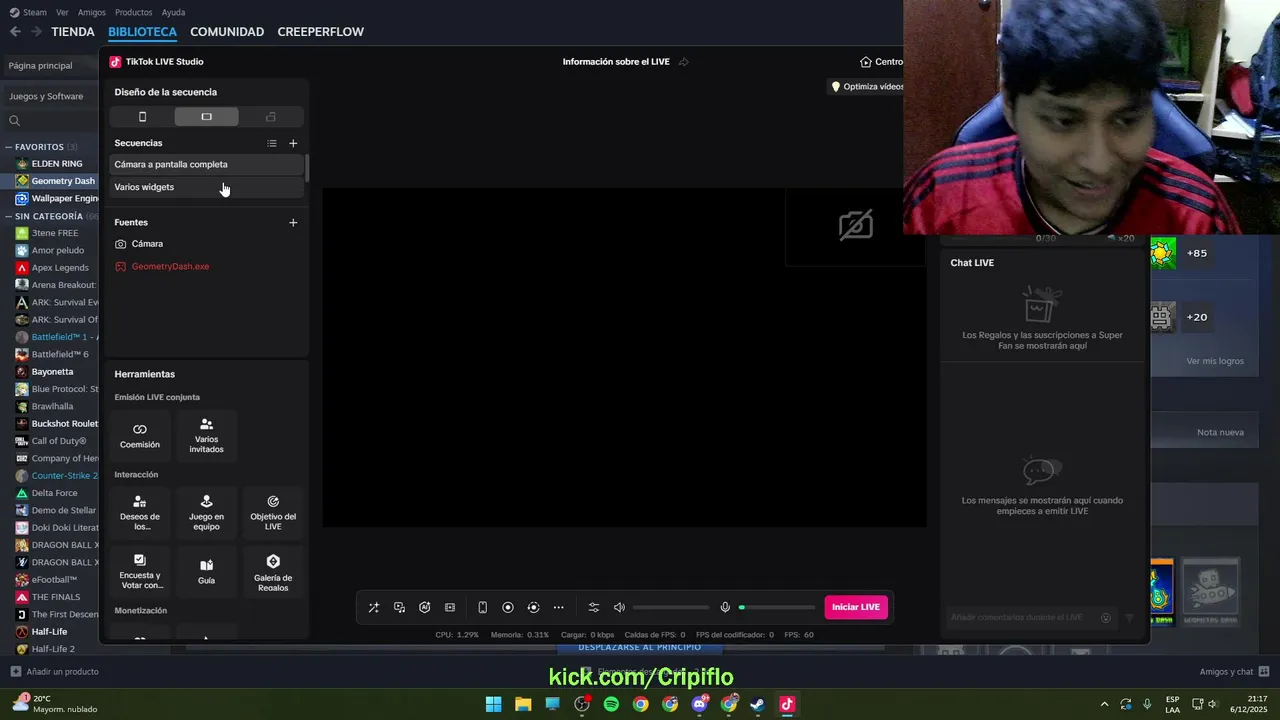
Task: Click the share arrow beside Información sobre el LIVE
Action: coord(684,62)
